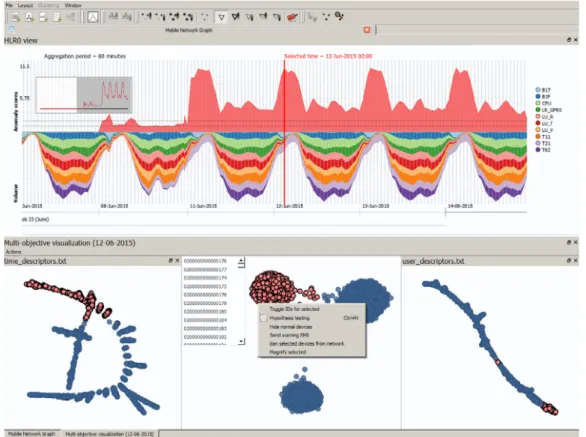
Task: Select device ID ending in 180
Action: [x=205, y=311]
